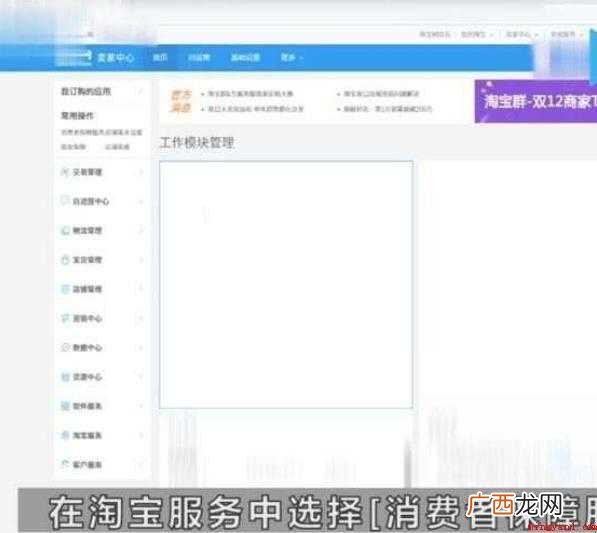Click the 数据中心 sidebar icon

(65, 347)
